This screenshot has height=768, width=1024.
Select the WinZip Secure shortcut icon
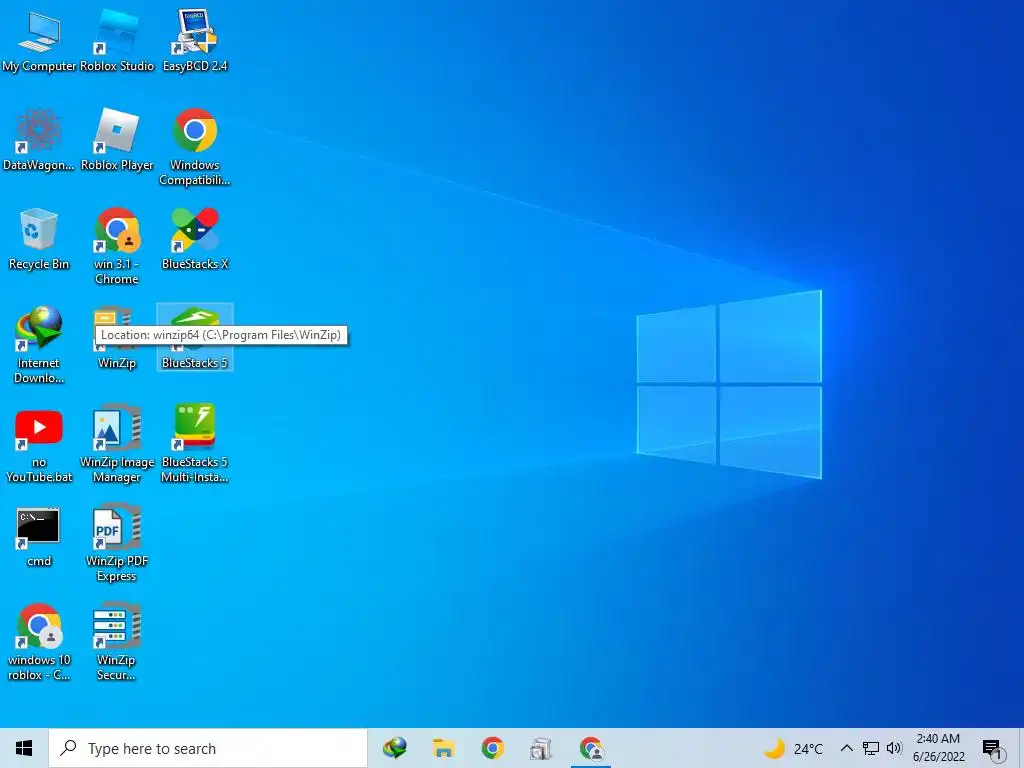pos(117,643)
